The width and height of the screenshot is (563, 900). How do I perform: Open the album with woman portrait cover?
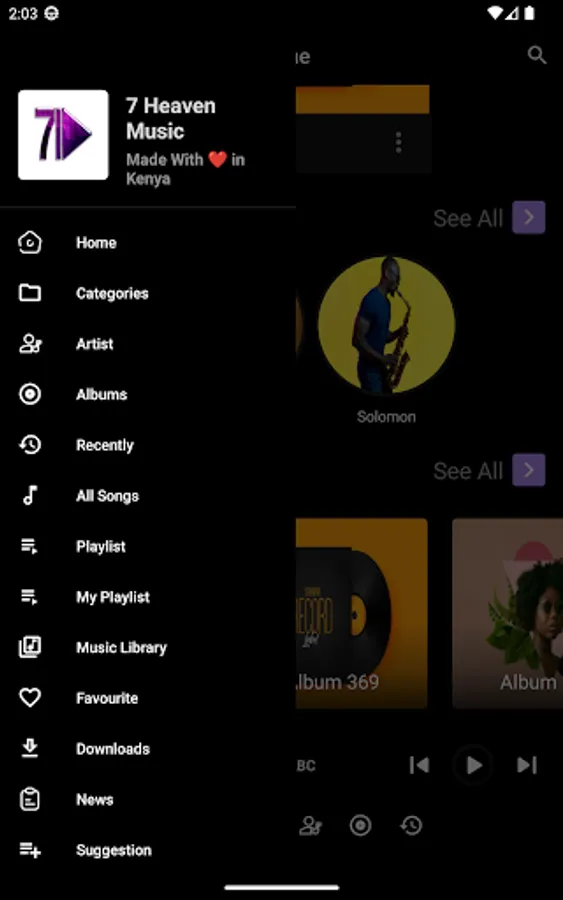(x=507, y=613)
